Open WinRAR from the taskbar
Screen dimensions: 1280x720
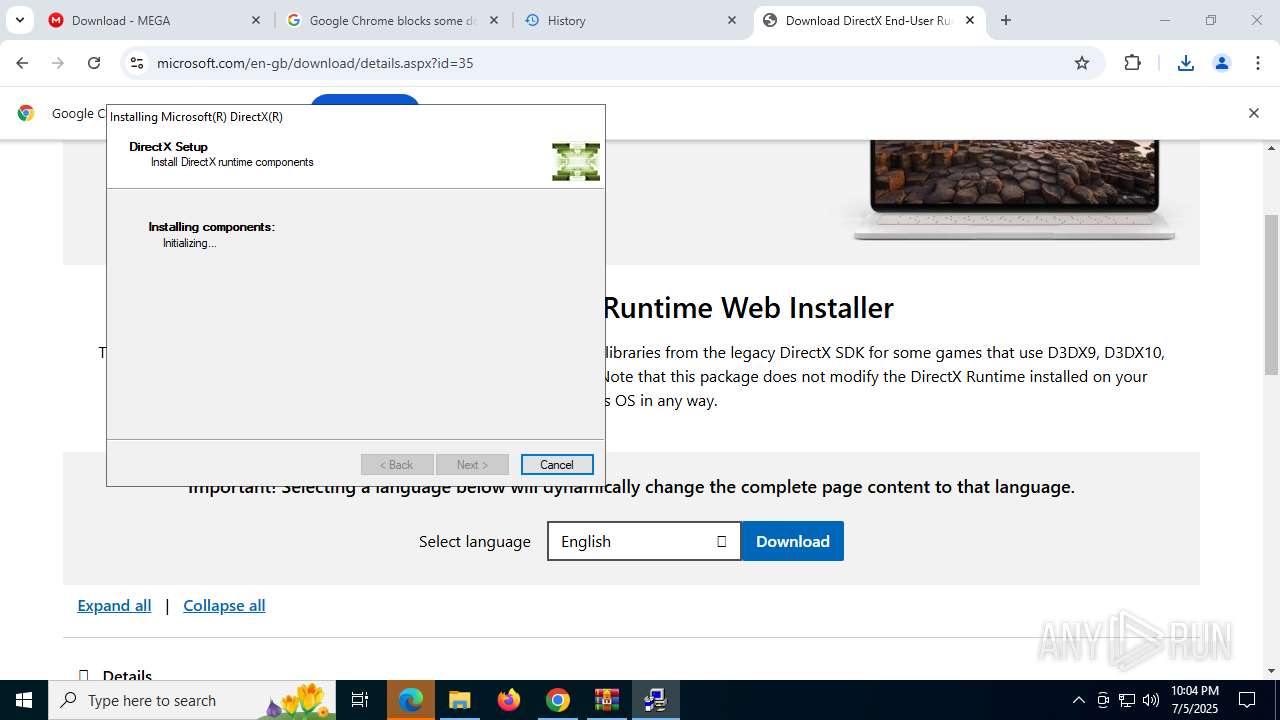pyautogui.click(x=607, y=700)
